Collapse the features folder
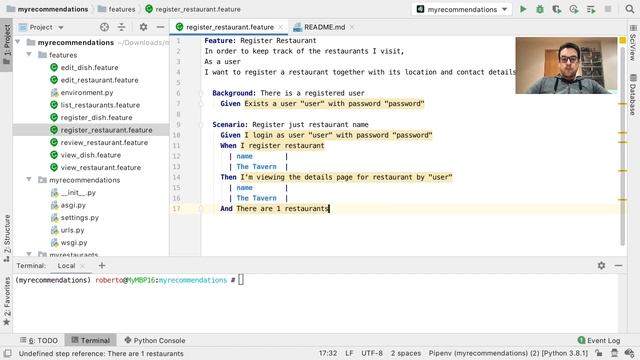Viewport: 640px width, 360px height. (29, 54)
